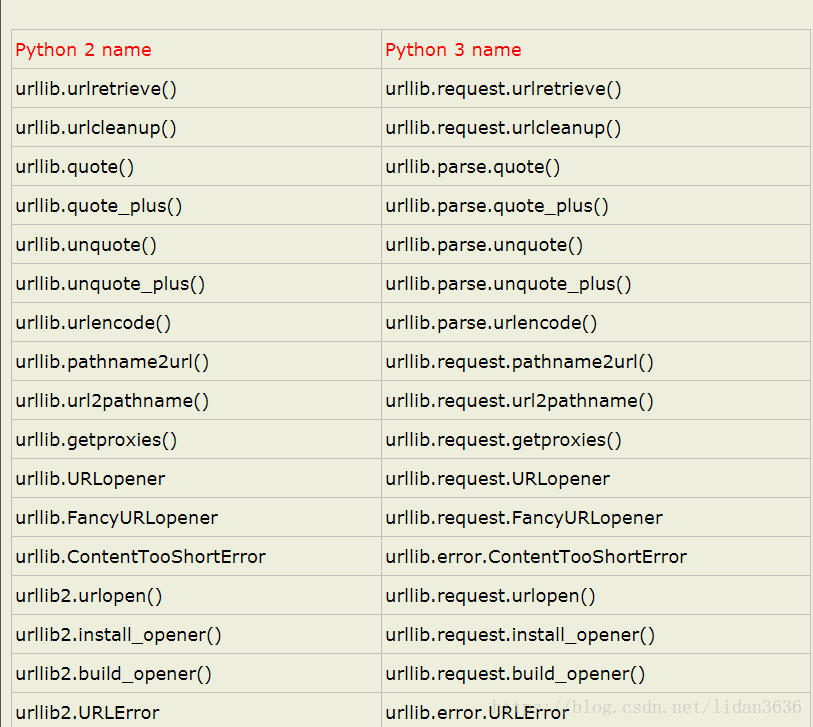
Task: Select the cell 'urllib.urlretrieve()'
Action: coord(196,88)
